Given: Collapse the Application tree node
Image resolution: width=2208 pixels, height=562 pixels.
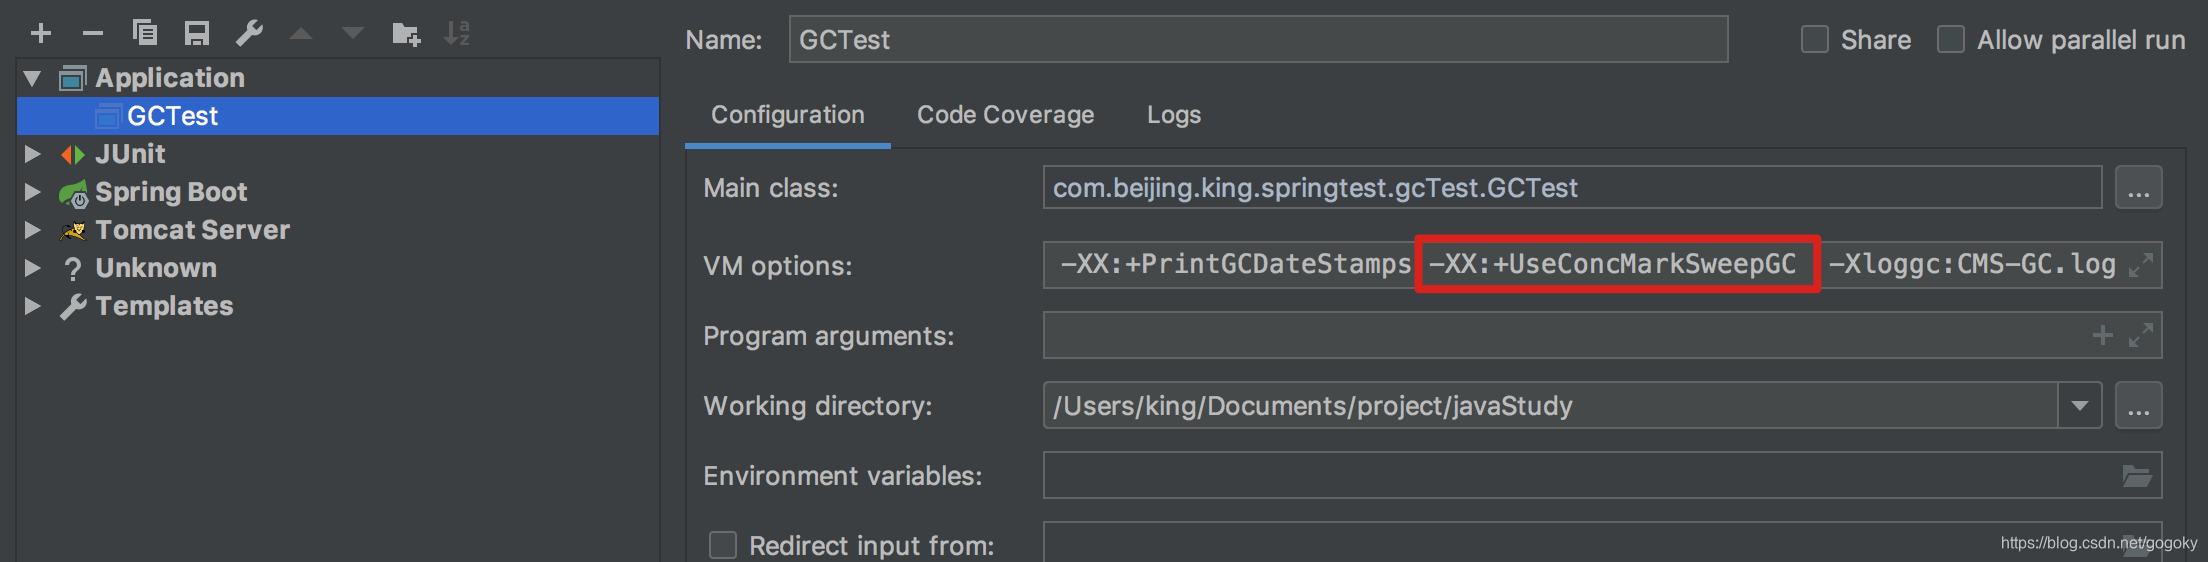Looking at the screenshot, I should (x=33, y=78).
